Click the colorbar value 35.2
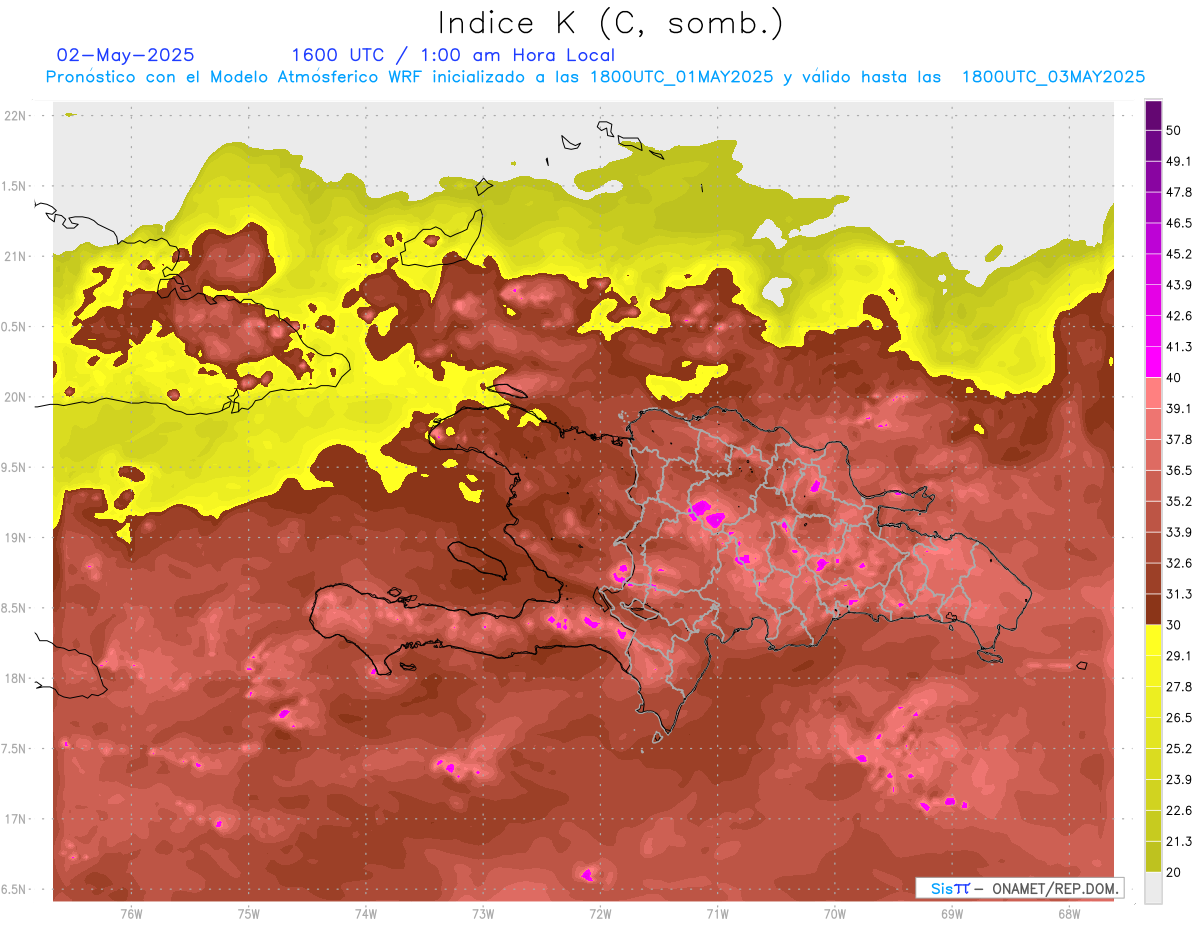This screenshot has height=927, width=1200. (1179, 501)
